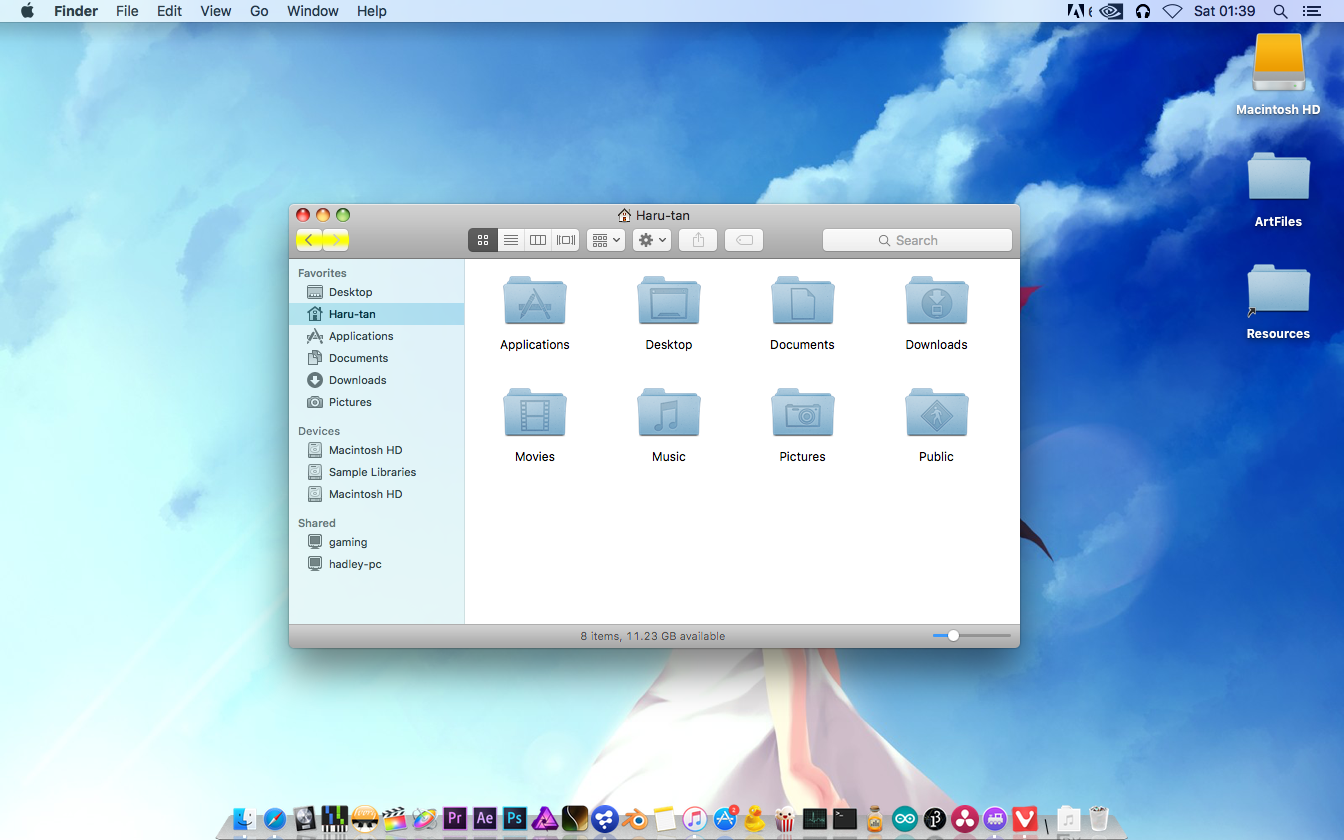
Task: Open the View menu
Action: click(x=215, y=11)
